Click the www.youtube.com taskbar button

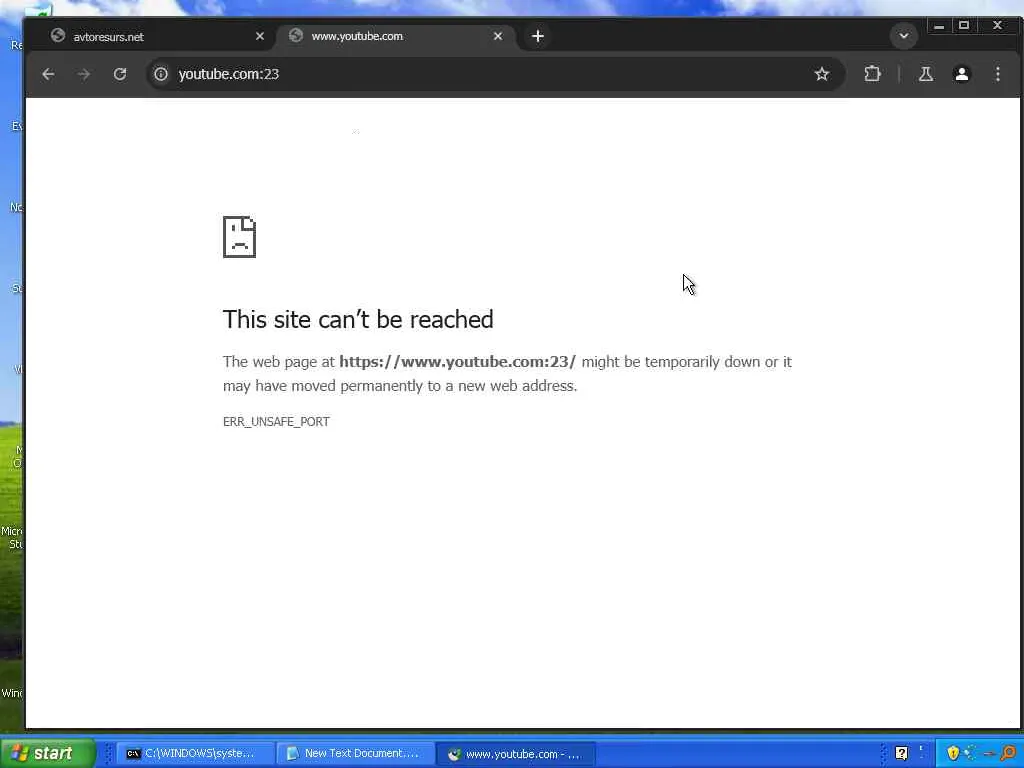point(516,754)
